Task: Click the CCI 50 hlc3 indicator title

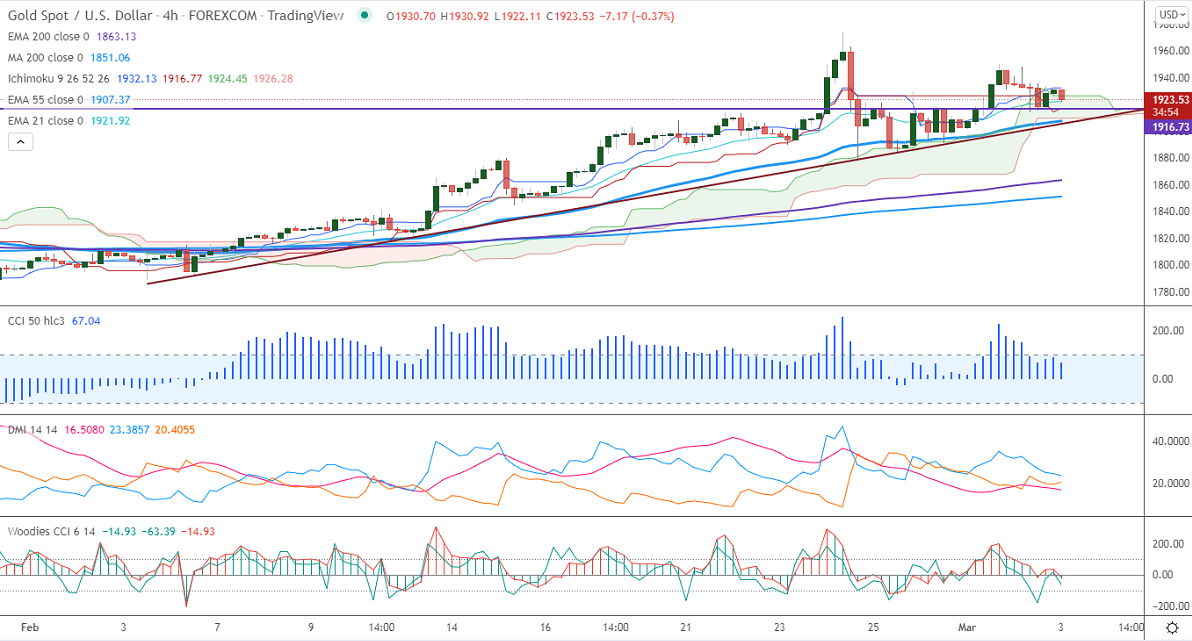Action: 36,321
